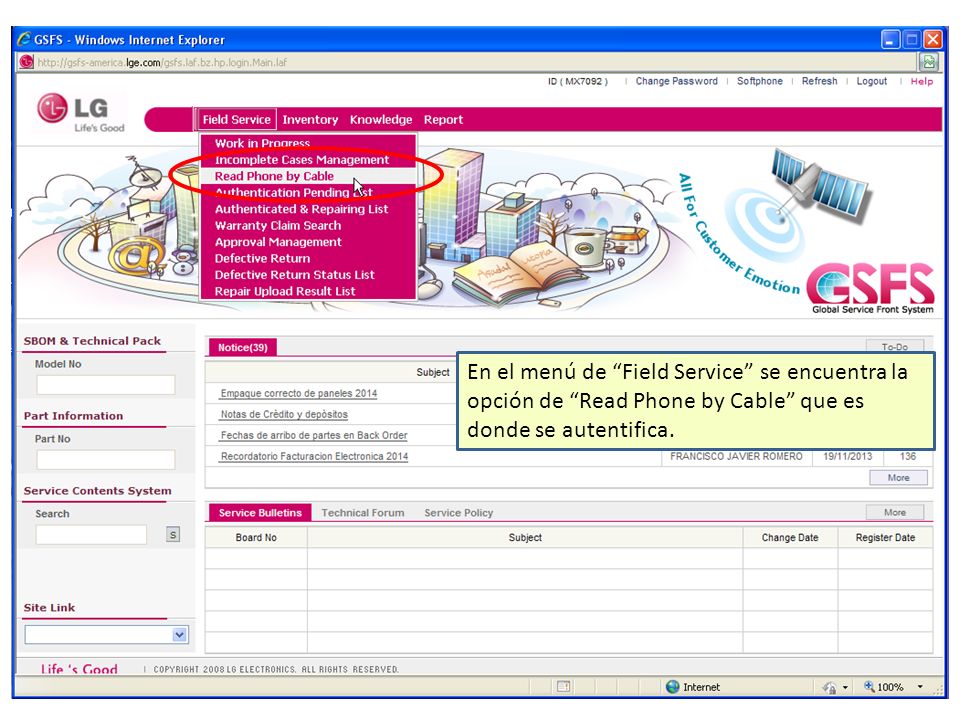Click the Board No column header

click(256, 538)
